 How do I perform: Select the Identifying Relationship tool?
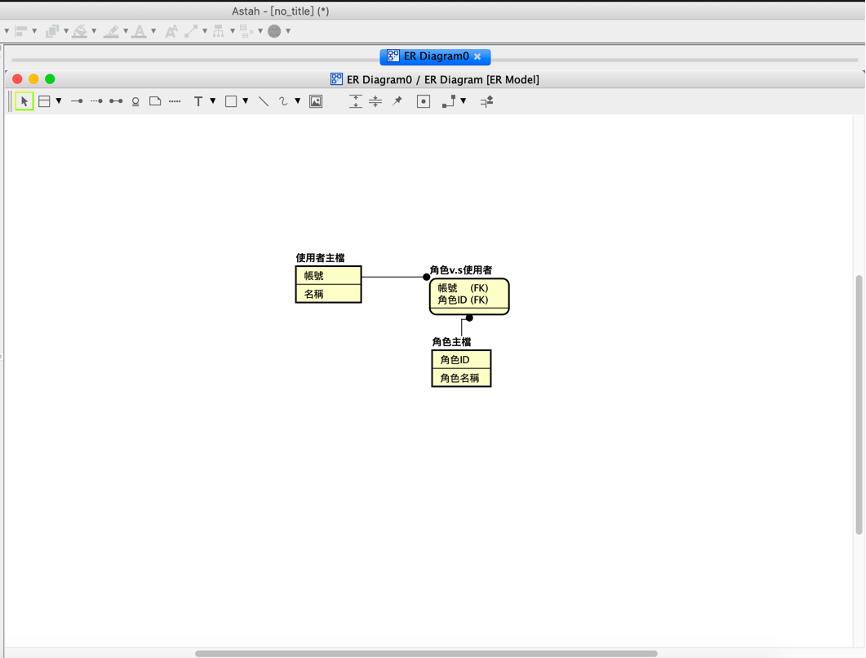pyautogui.click(x=77, y=101)
